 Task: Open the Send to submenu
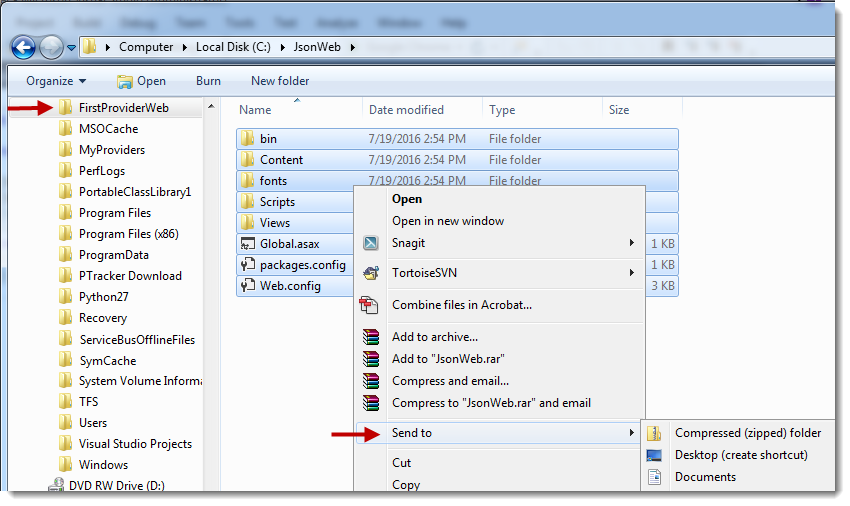point(500,433)
